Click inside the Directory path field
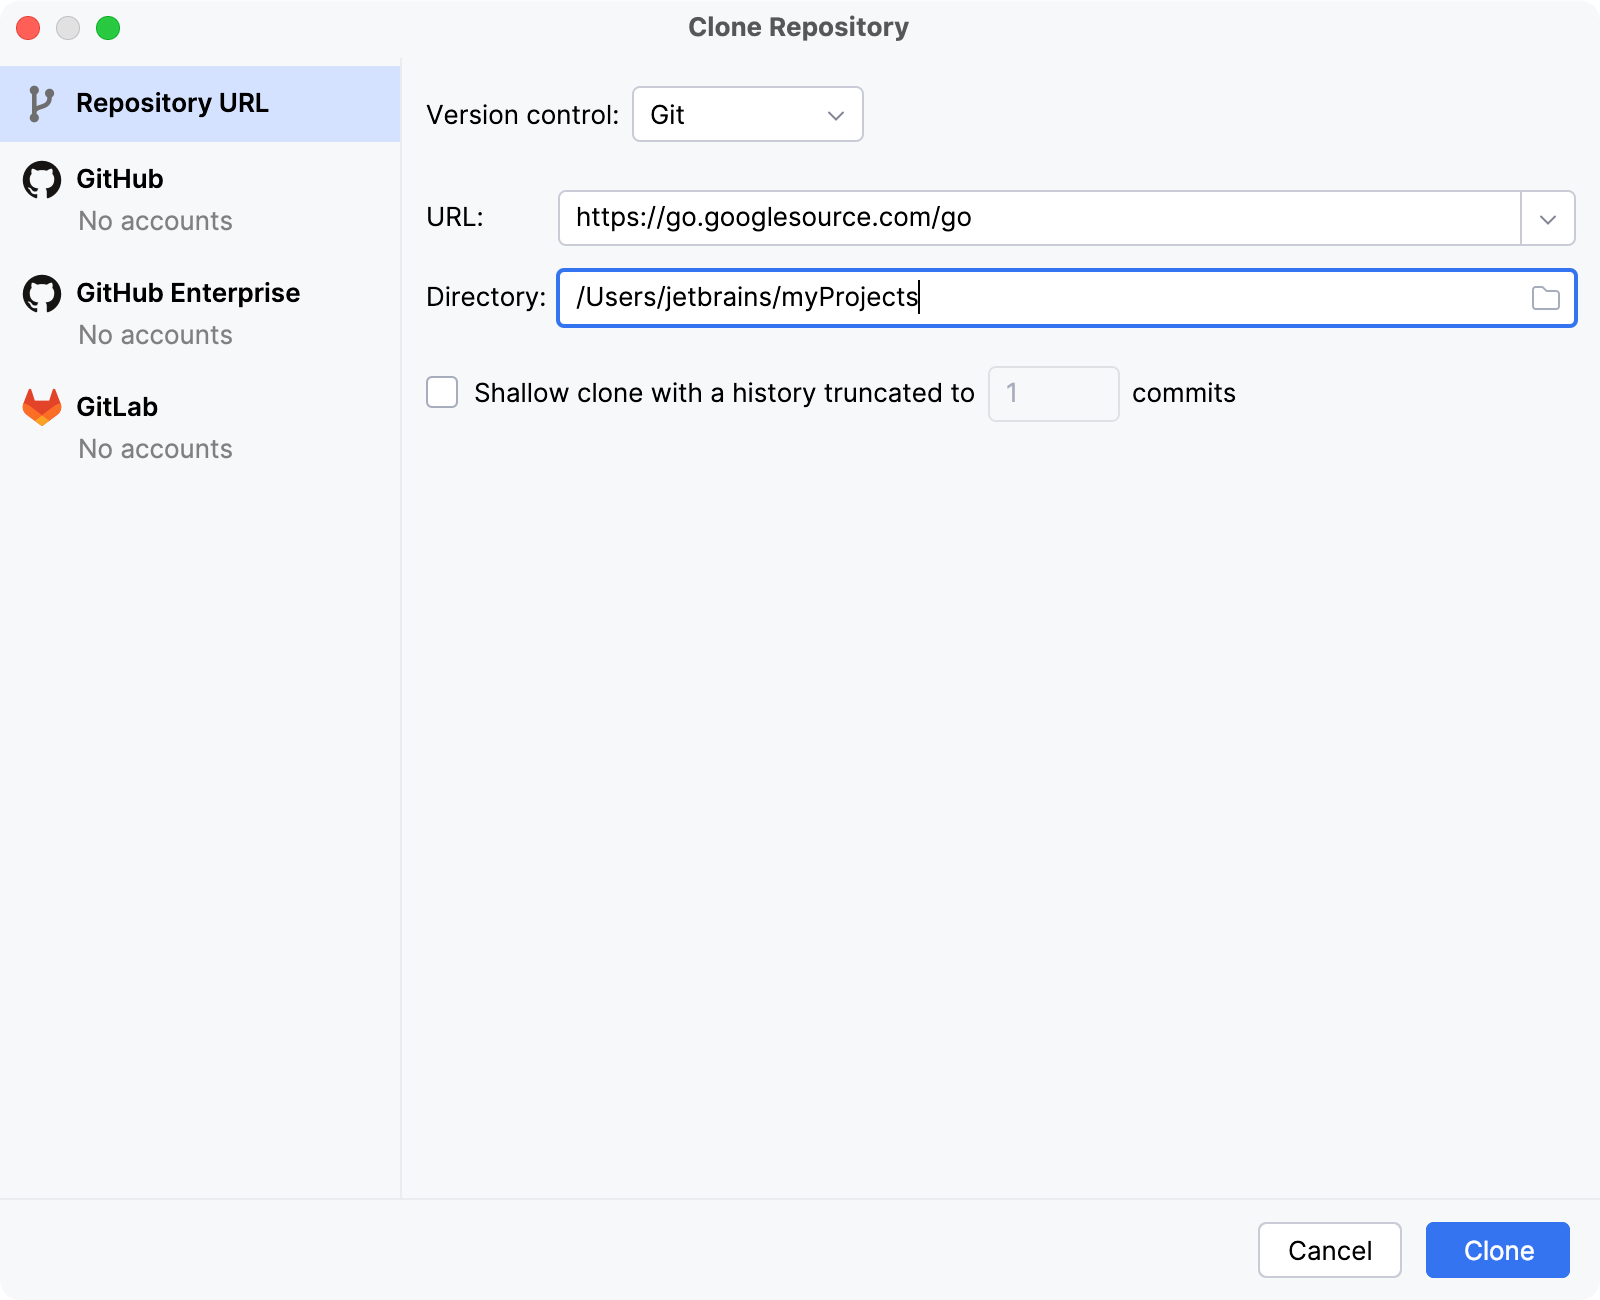Image resolution: width=1600 pixels, height=1300 pixels. tap(1000, 297)
